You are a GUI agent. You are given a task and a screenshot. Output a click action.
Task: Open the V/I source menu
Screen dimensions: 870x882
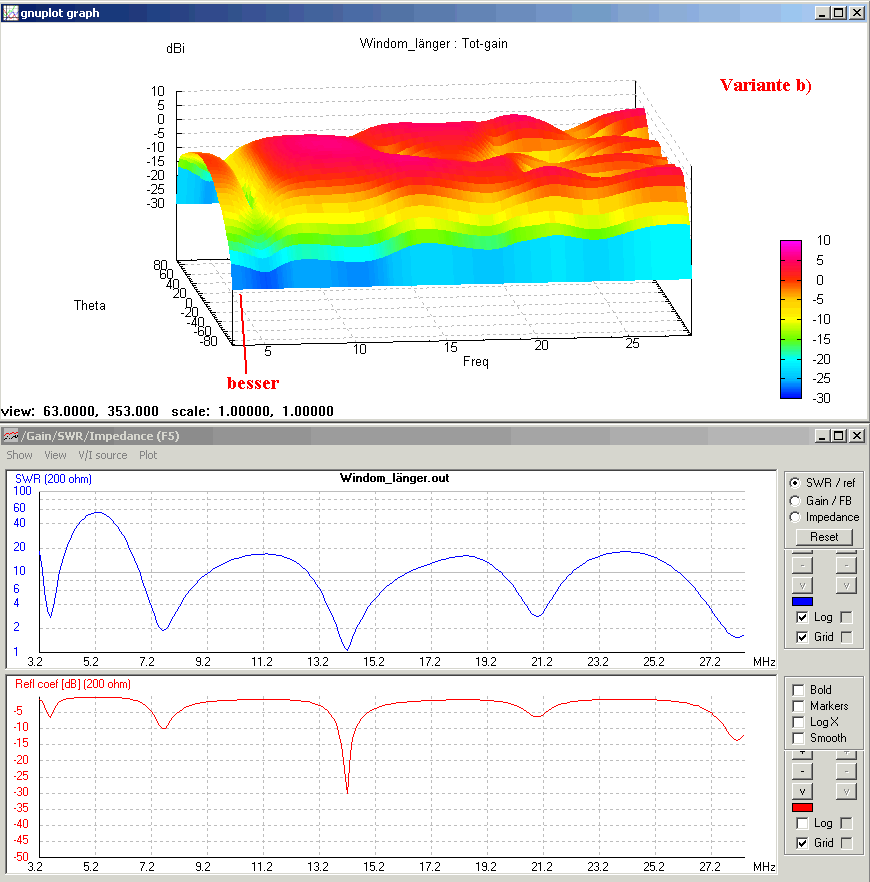pyautogui.click(x=102, y=455)
